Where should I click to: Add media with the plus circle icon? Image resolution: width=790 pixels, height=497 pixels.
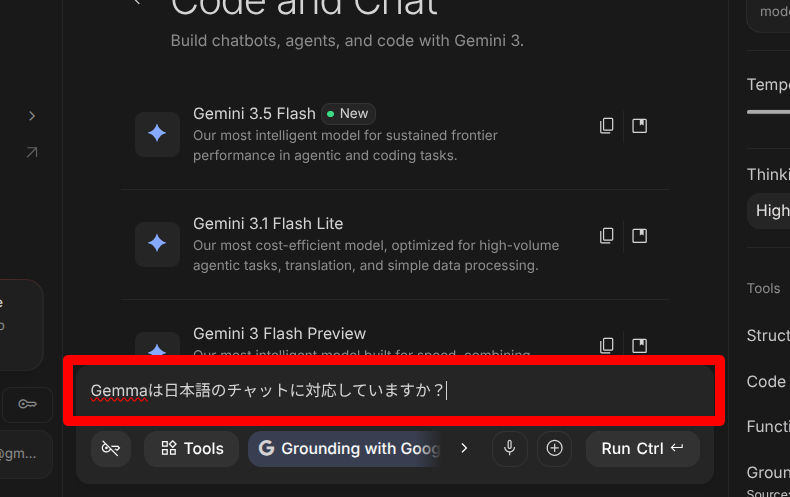click(554, 448)
